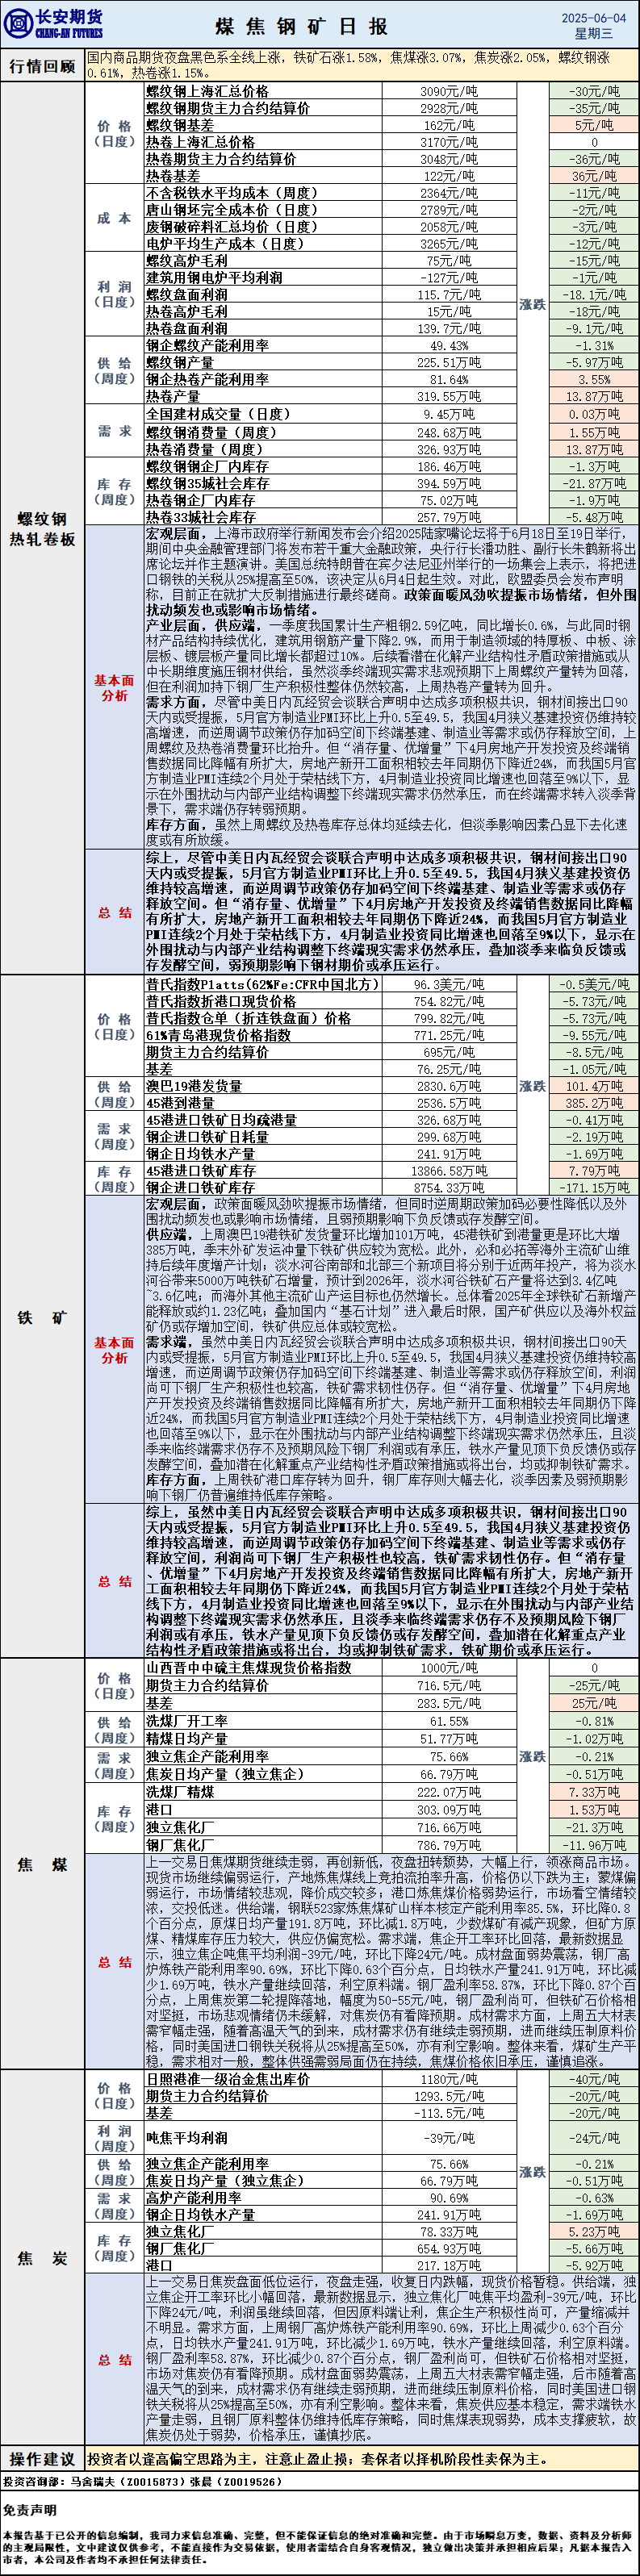
Task: Select the value 1000元/吨
Action: click(449, 1669)
